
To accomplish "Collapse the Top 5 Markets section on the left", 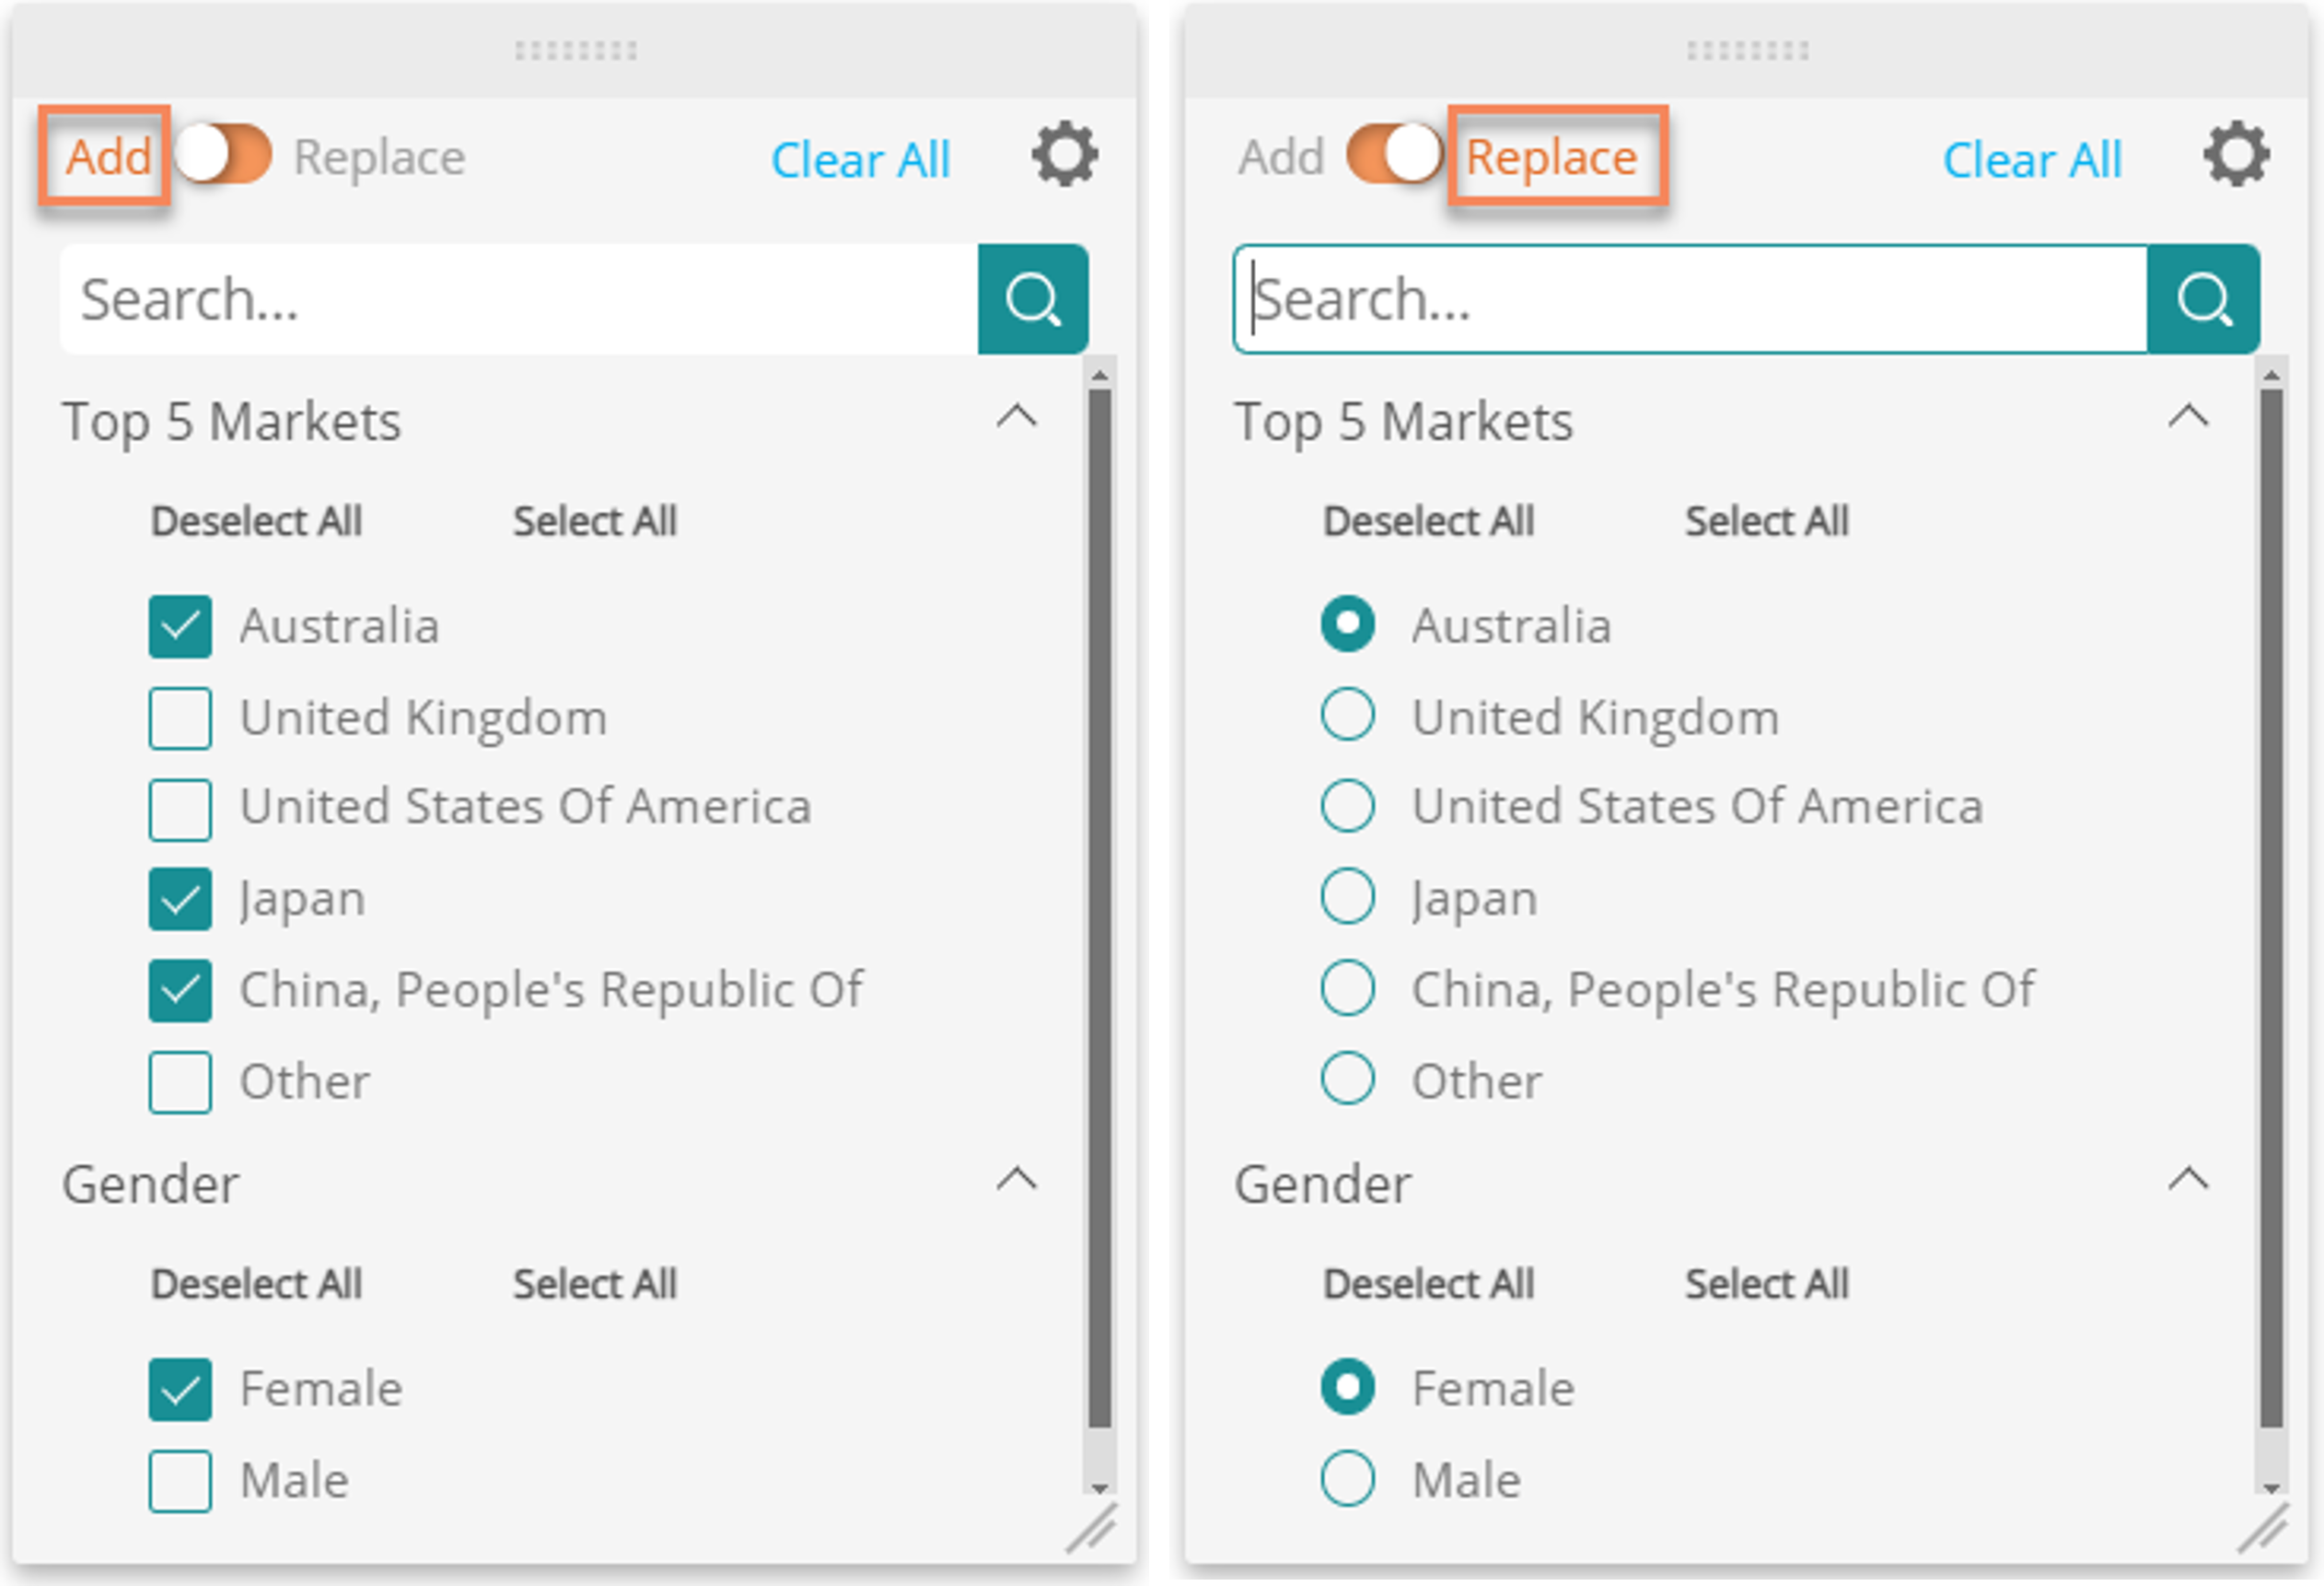I will [1018, 418].
